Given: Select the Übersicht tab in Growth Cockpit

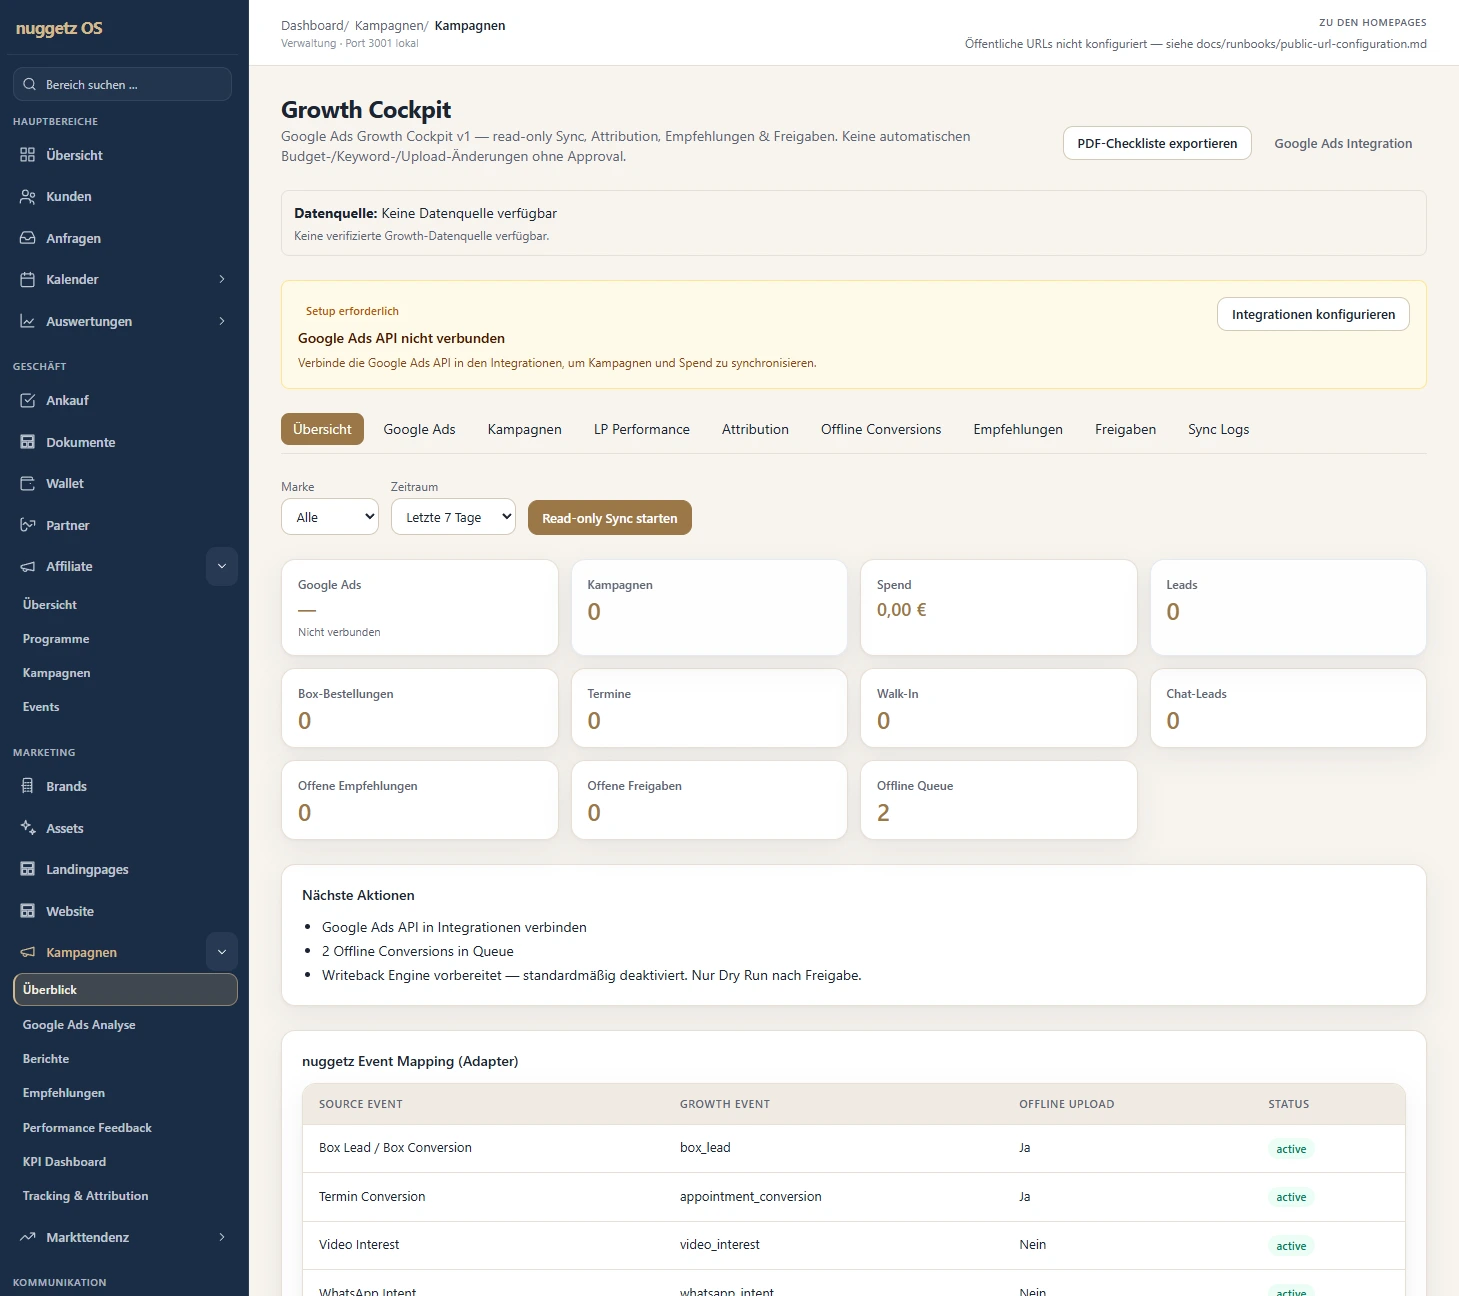Looking at the screenshot, I should point(322,429).
